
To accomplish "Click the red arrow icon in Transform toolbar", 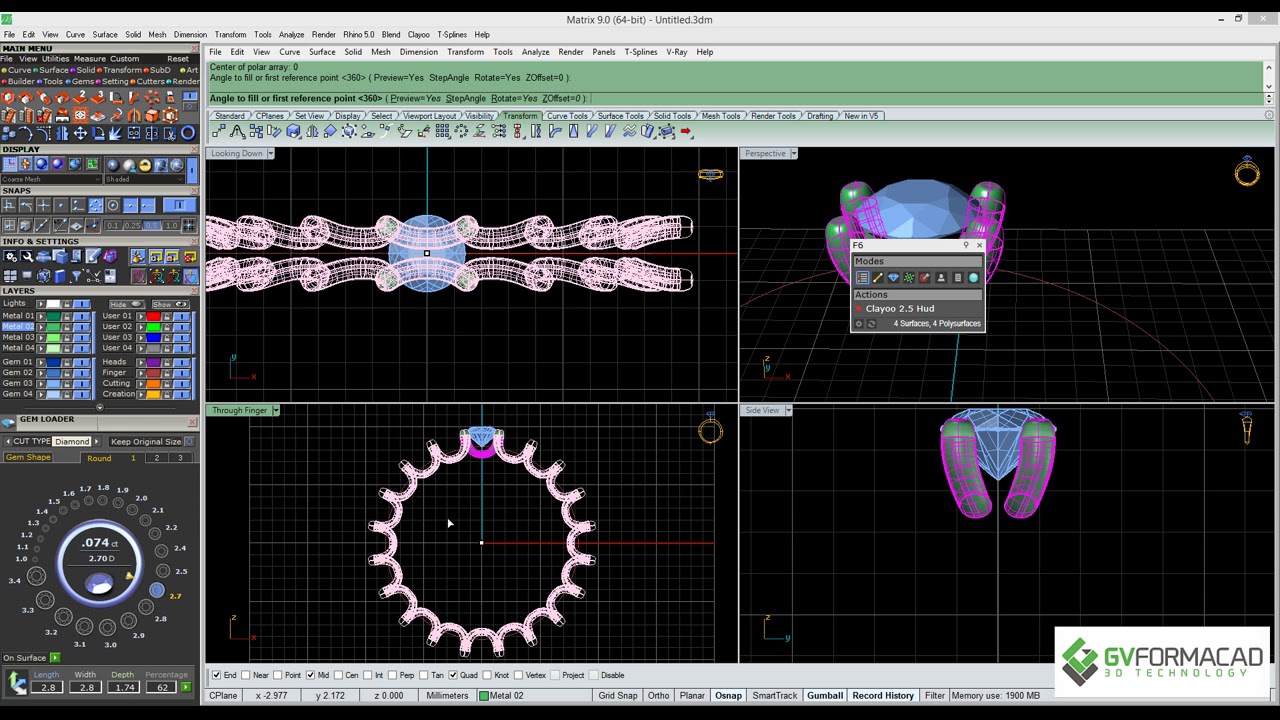I will coord(686,132).
